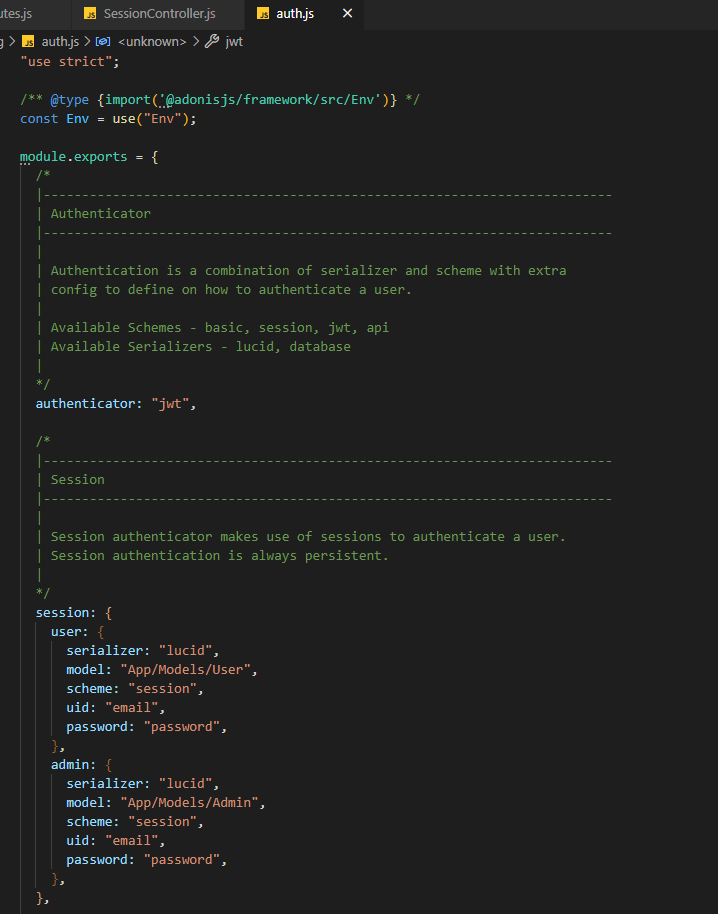
Task: Click the wrench icon beside jwt breadcrumb
Action: [x=212, y=41]
